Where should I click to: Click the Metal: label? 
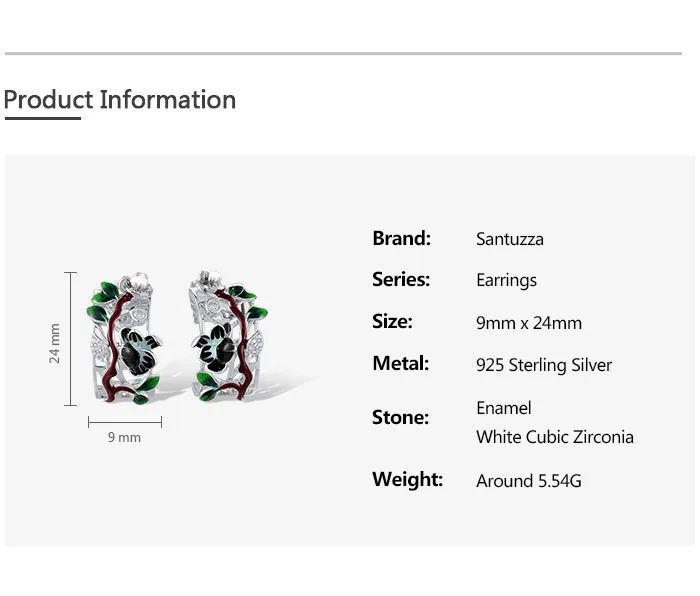click(400, 363)
